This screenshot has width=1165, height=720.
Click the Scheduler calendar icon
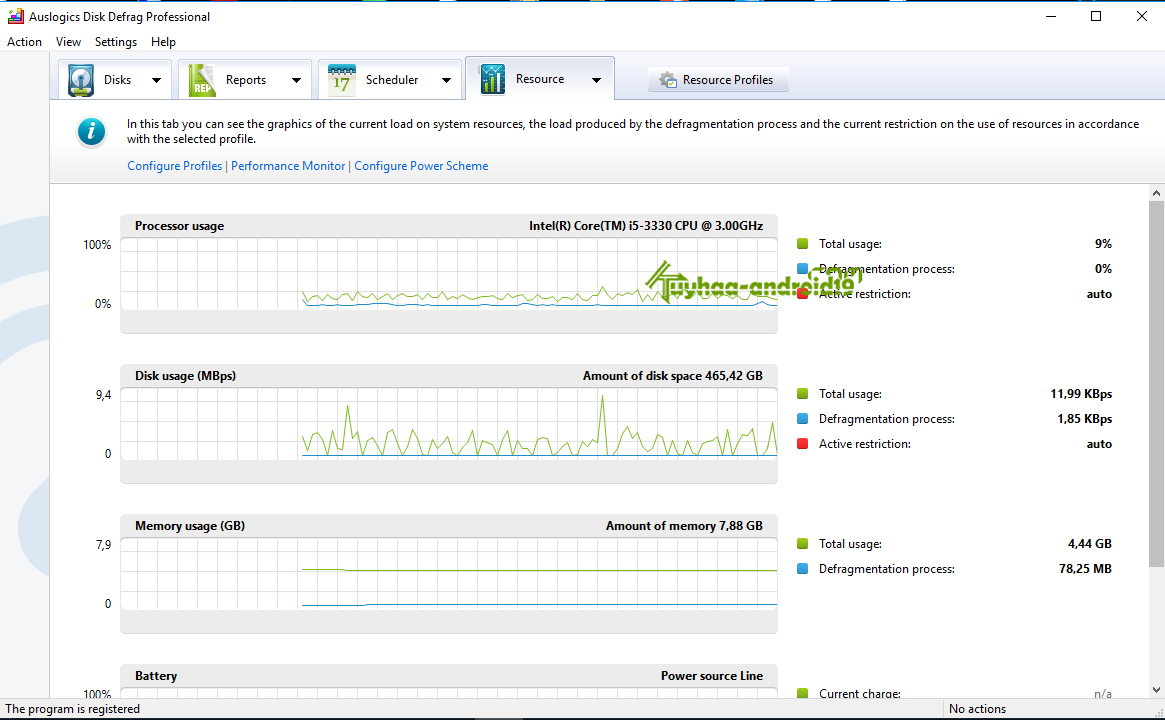click(x=342, y=80)
